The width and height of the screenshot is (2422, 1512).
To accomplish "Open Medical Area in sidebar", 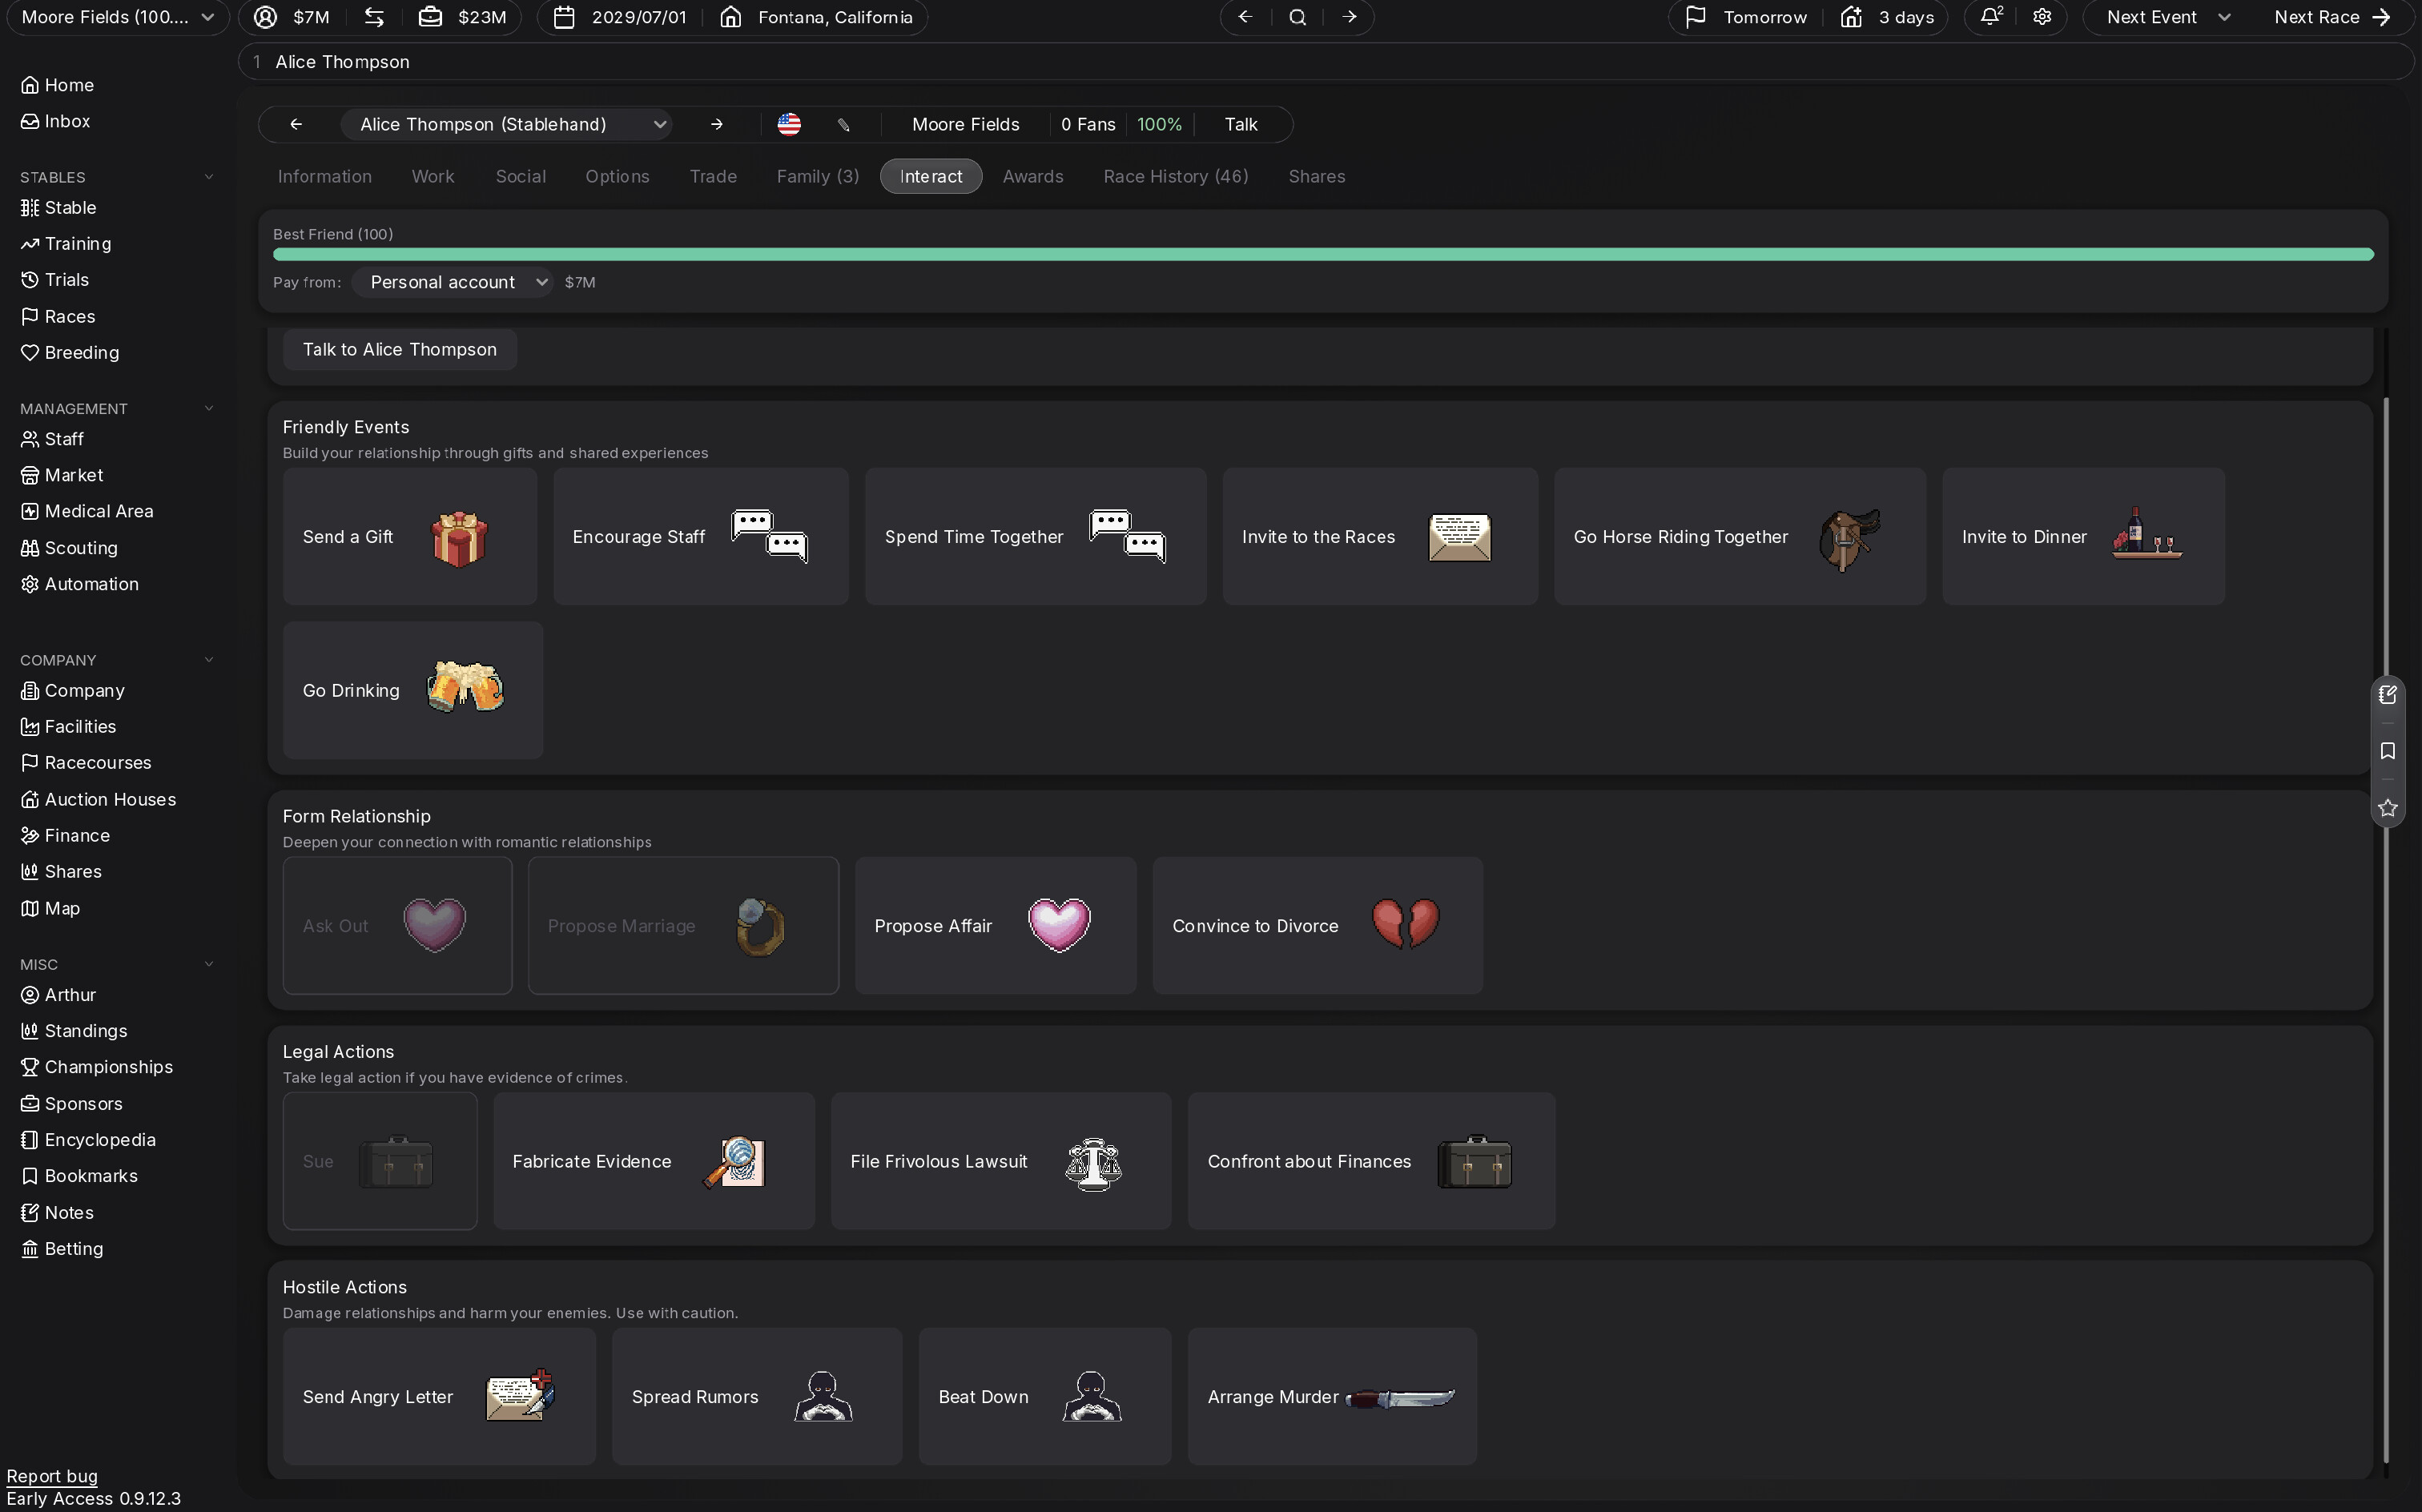I will (x=87, y=511).
